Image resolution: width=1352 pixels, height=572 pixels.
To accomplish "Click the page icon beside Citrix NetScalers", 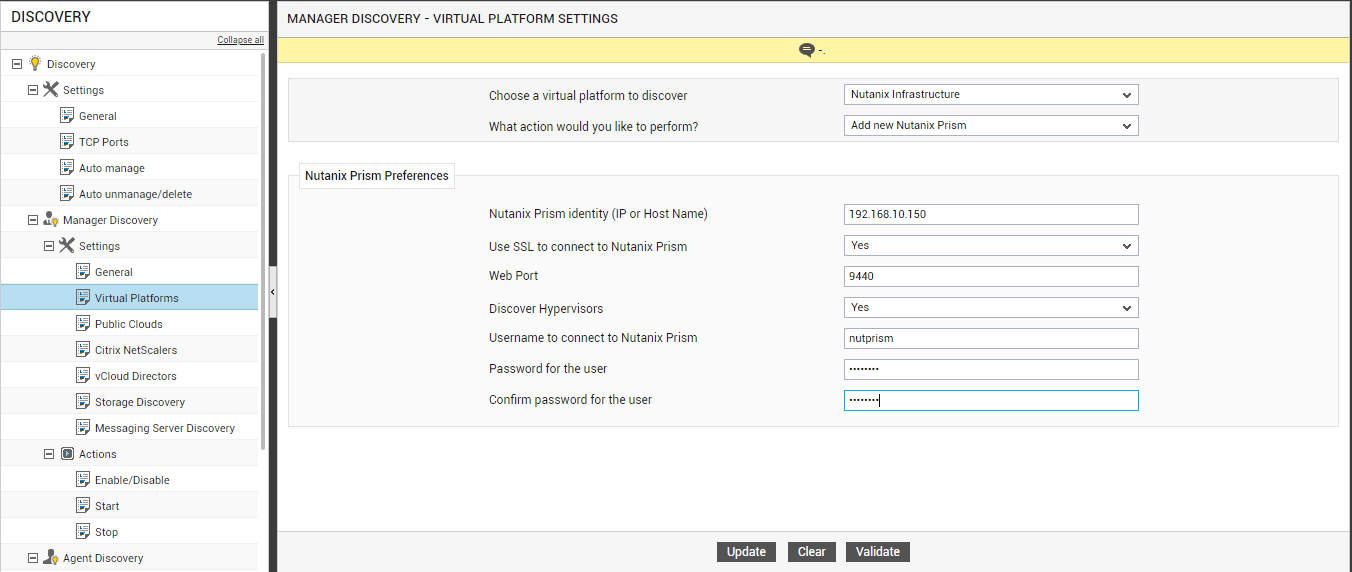I will (x=83, y=349).
